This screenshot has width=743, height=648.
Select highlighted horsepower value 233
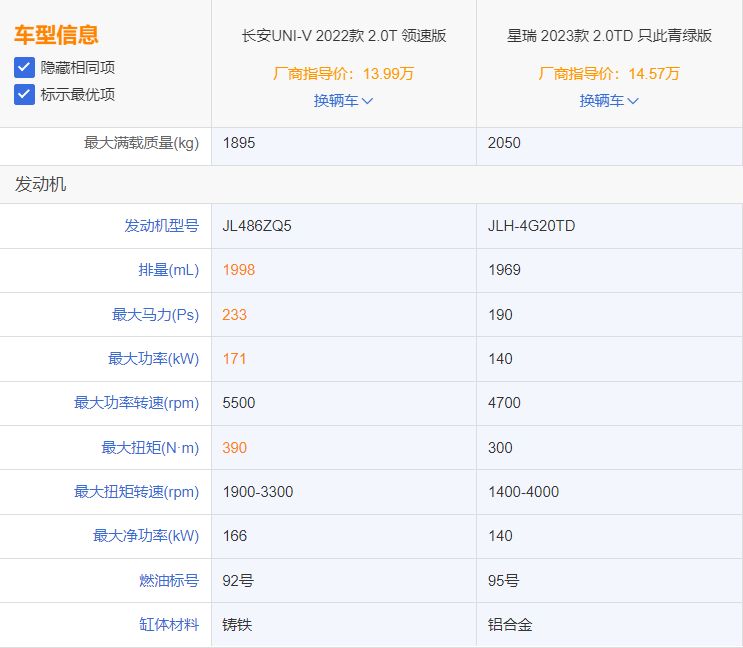pos(235,315)
